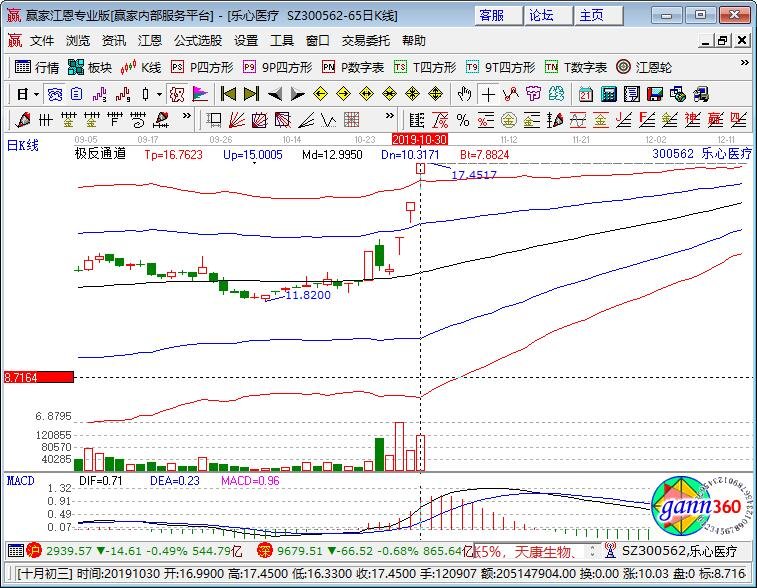Viewport: 757px width, 588px height.
Task: Click the status bar grid icon
Action: click(15, 550)
